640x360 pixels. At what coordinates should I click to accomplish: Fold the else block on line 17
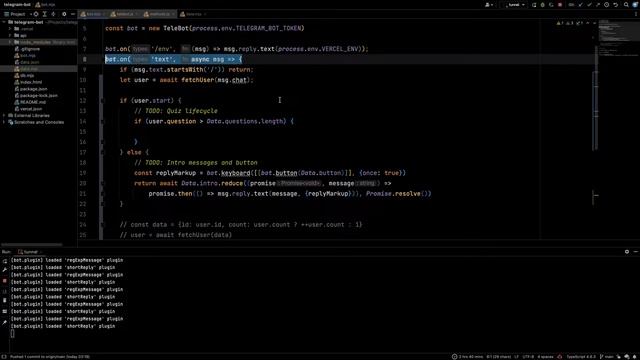102,152
